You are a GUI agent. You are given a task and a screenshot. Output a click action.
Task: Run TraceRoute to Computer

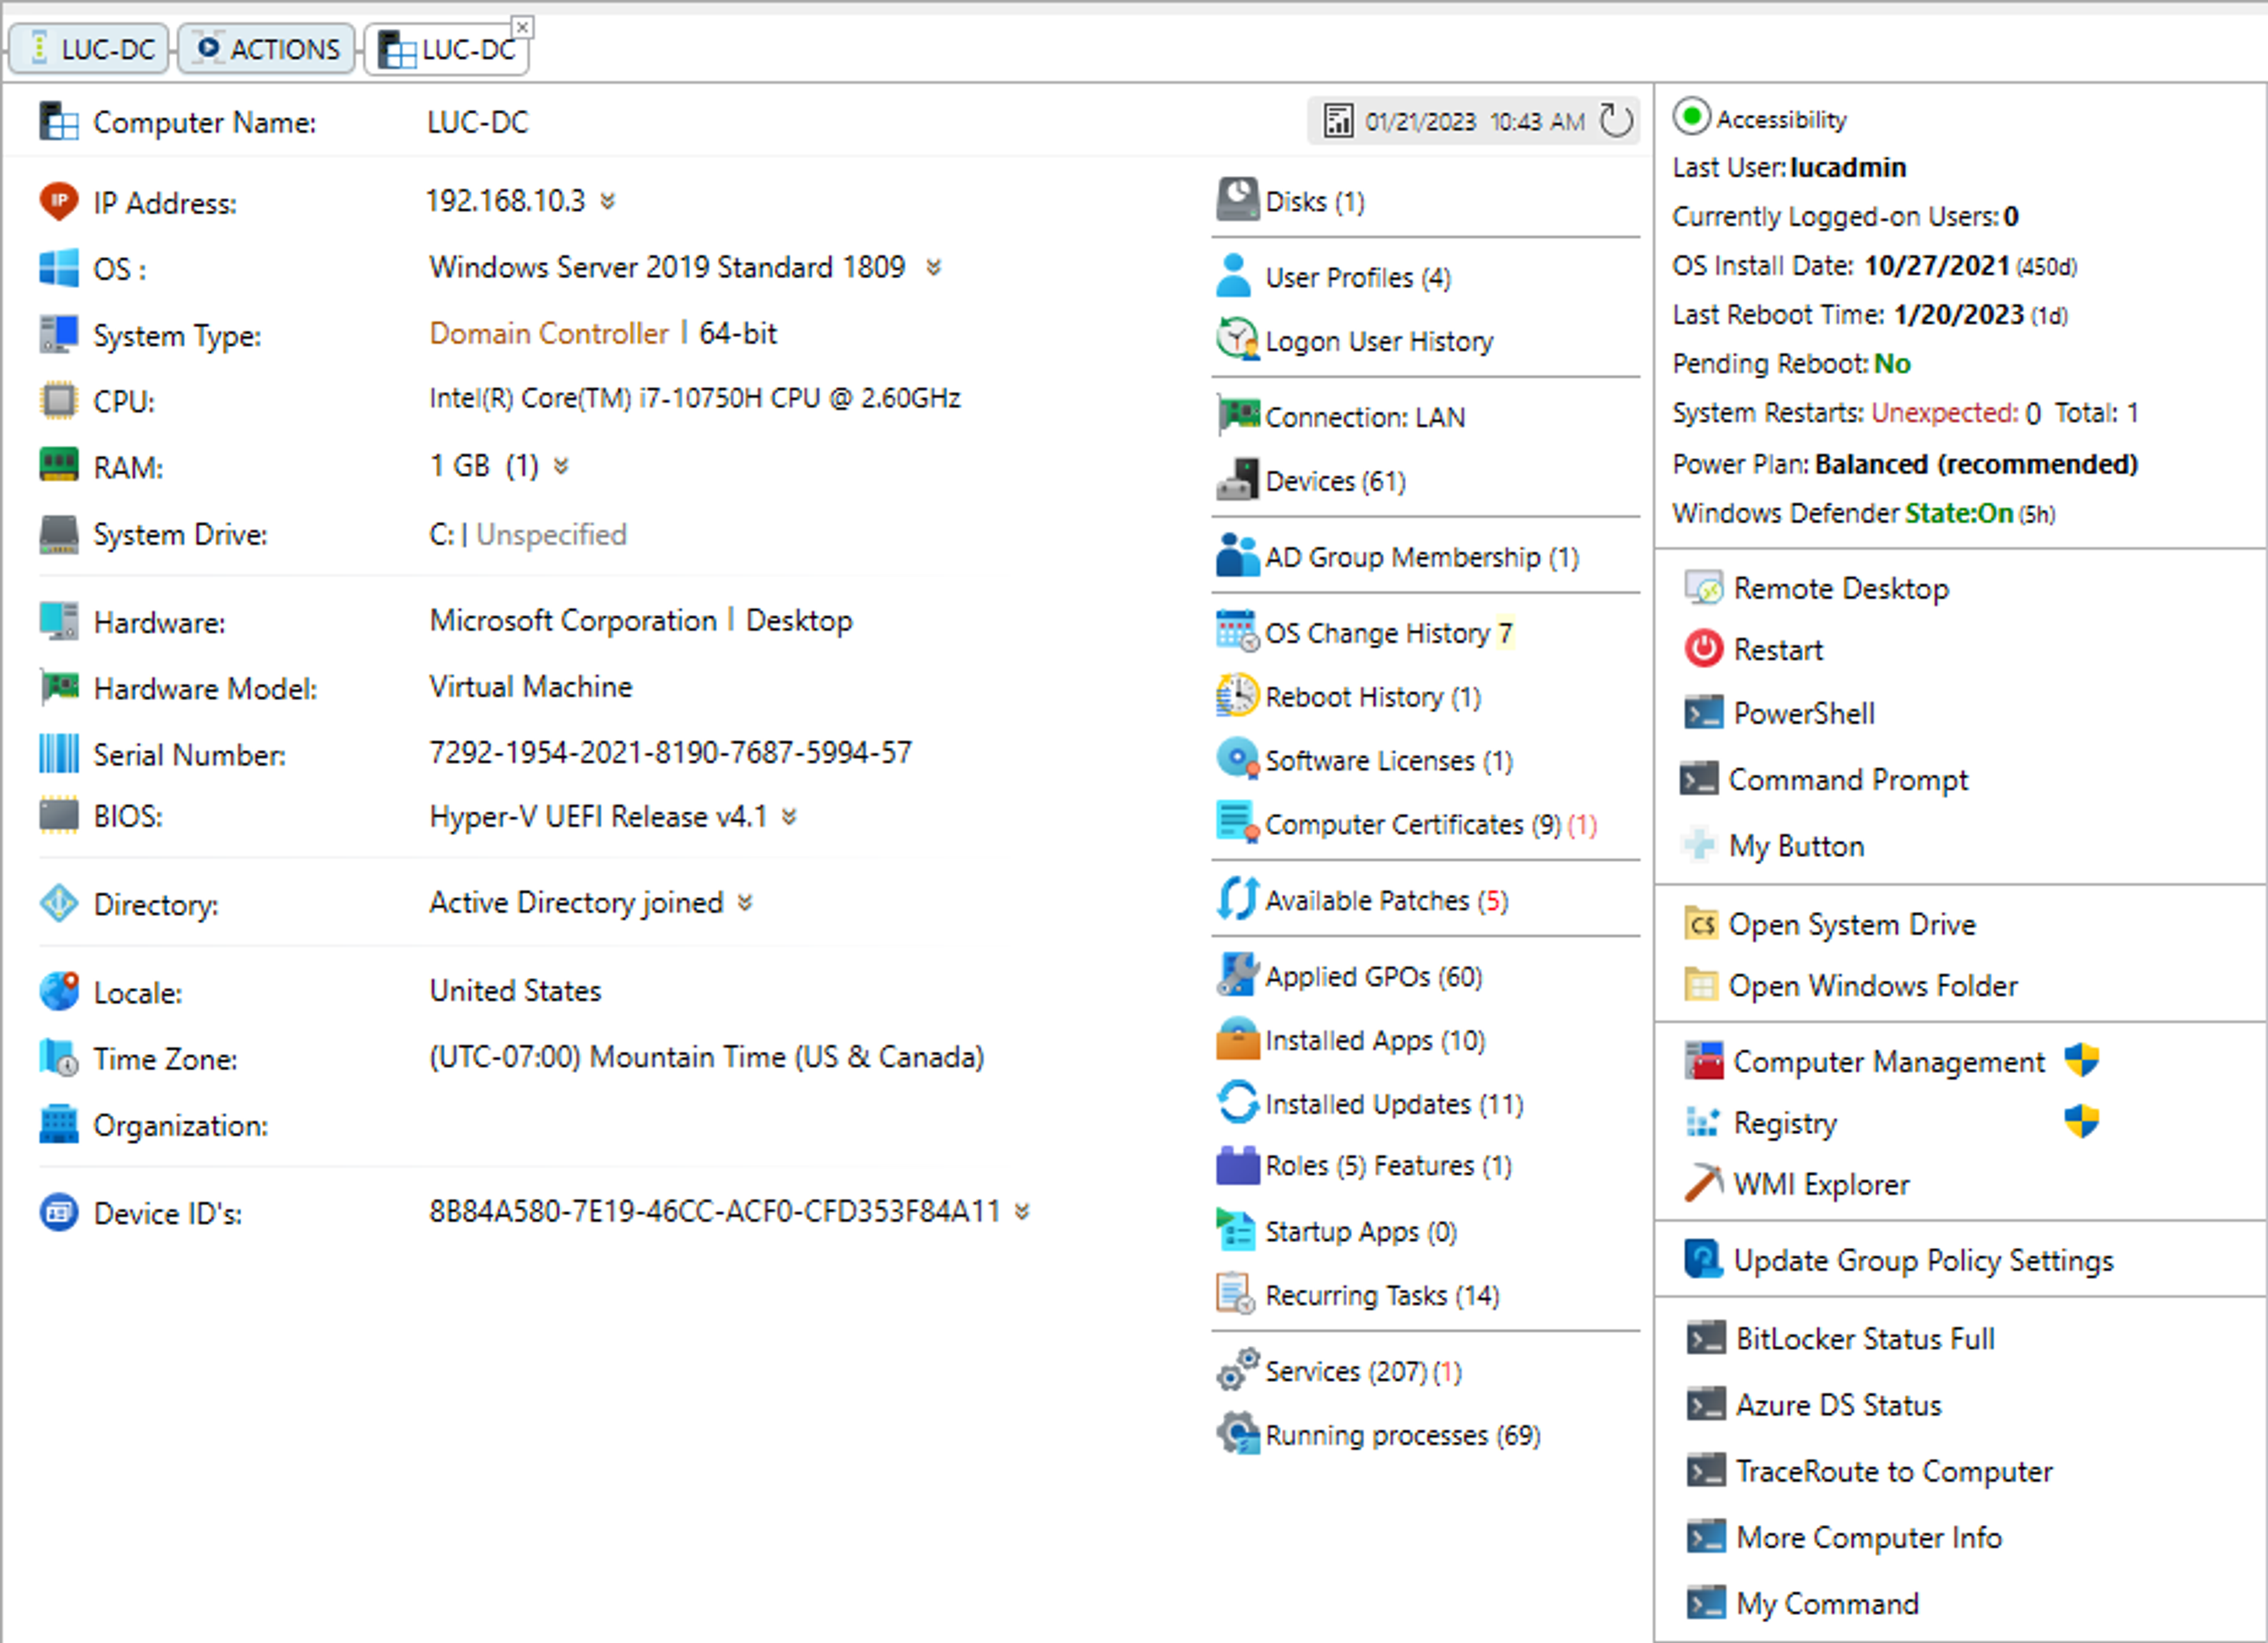pos(1870,1471)
